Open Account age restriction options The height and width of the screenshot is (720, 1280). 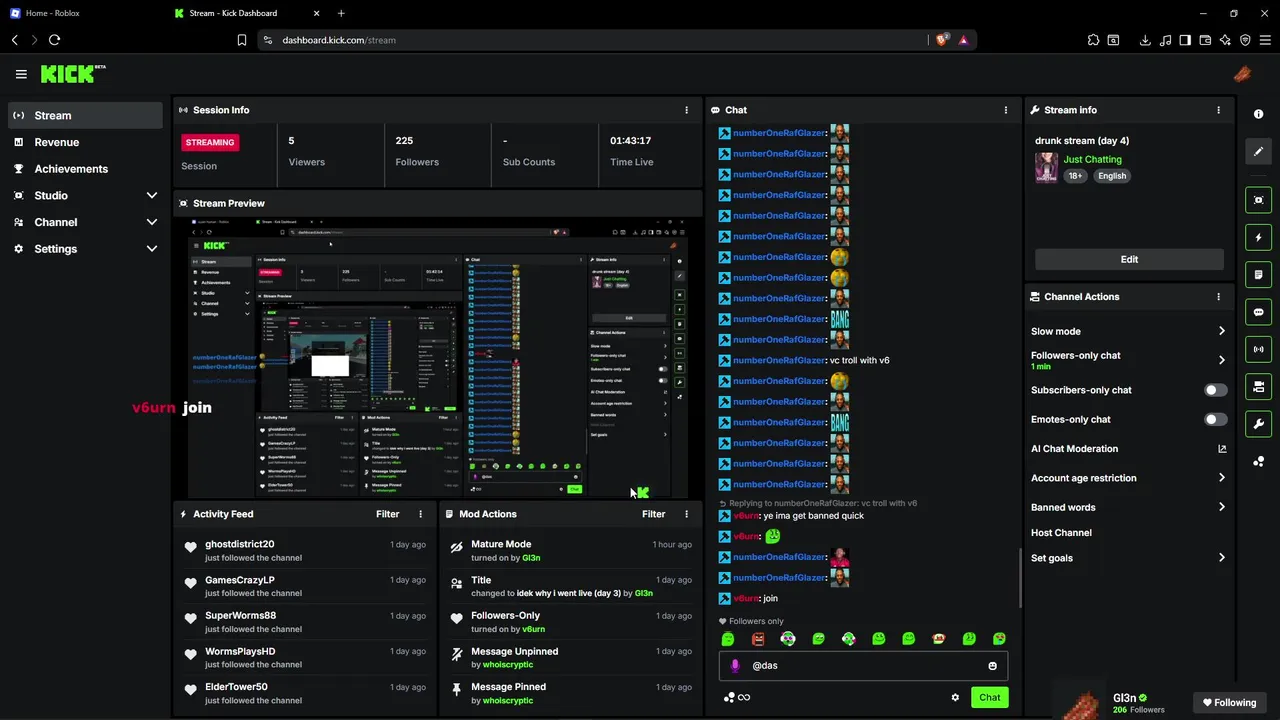tap(1128, 478)
